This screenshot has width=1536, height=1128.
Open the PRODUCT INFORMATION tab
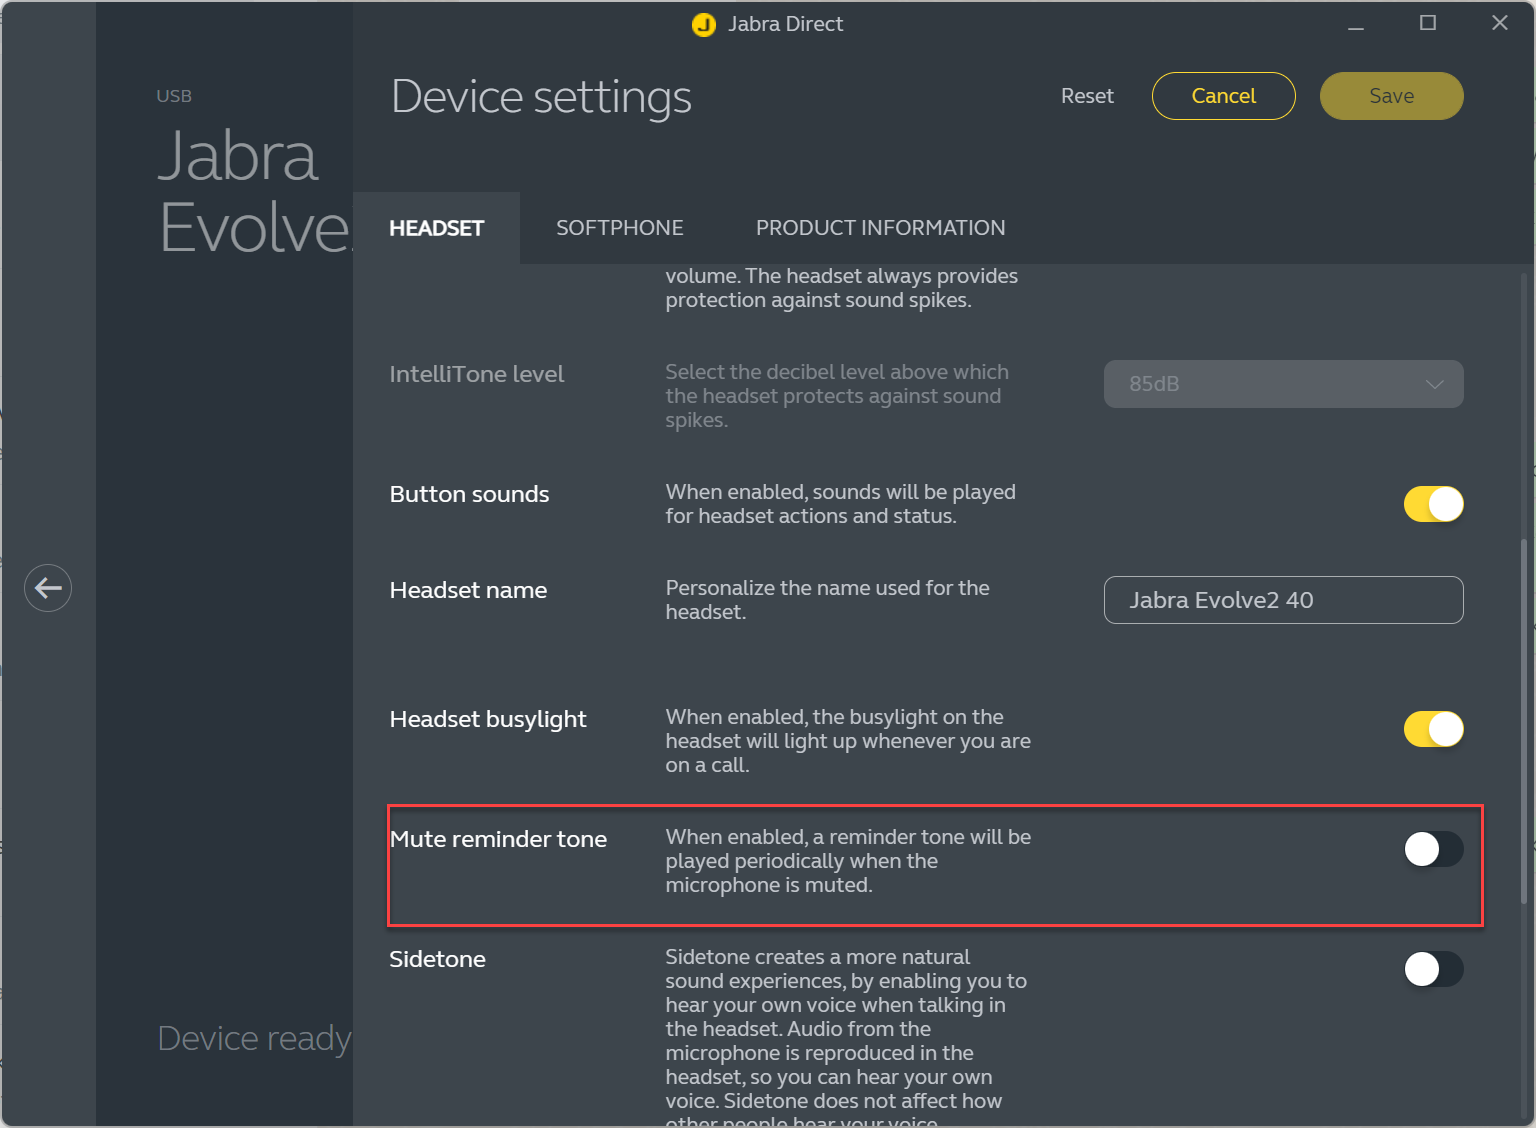click(880, 228)
